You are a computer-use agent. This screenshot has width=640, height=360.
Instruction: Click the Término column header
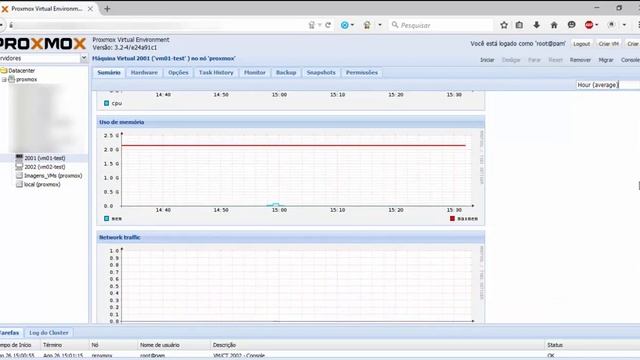[x=65, y=345]
